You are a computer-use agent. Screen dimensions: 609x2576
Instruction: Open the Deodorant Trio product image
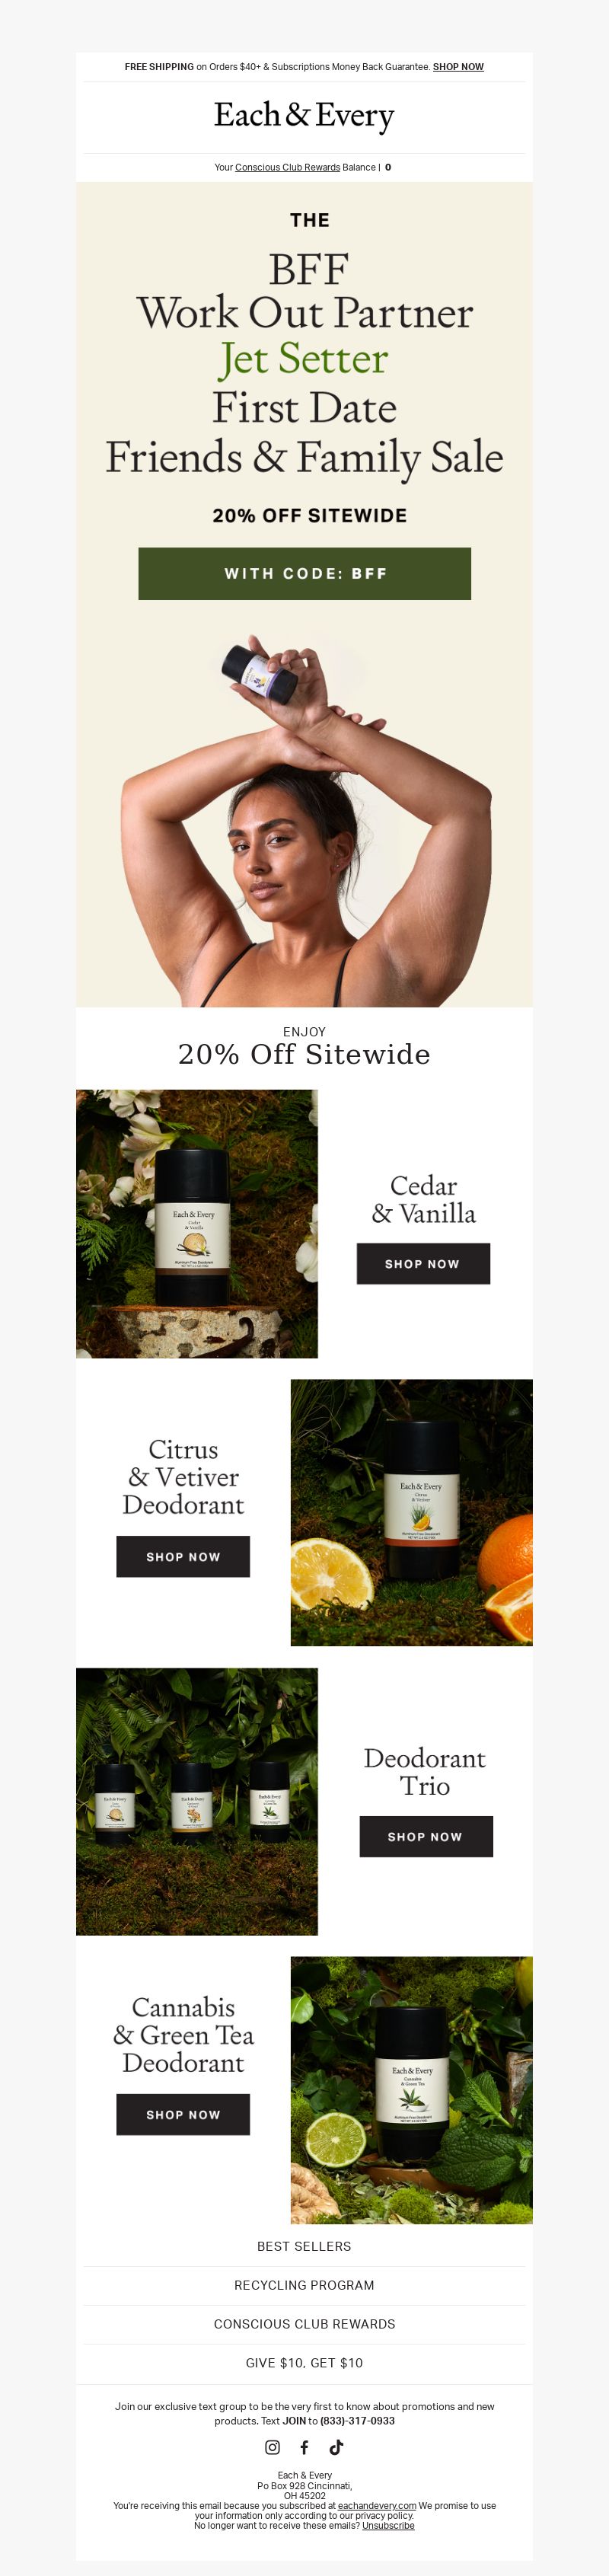click(x=197, y=1801)
